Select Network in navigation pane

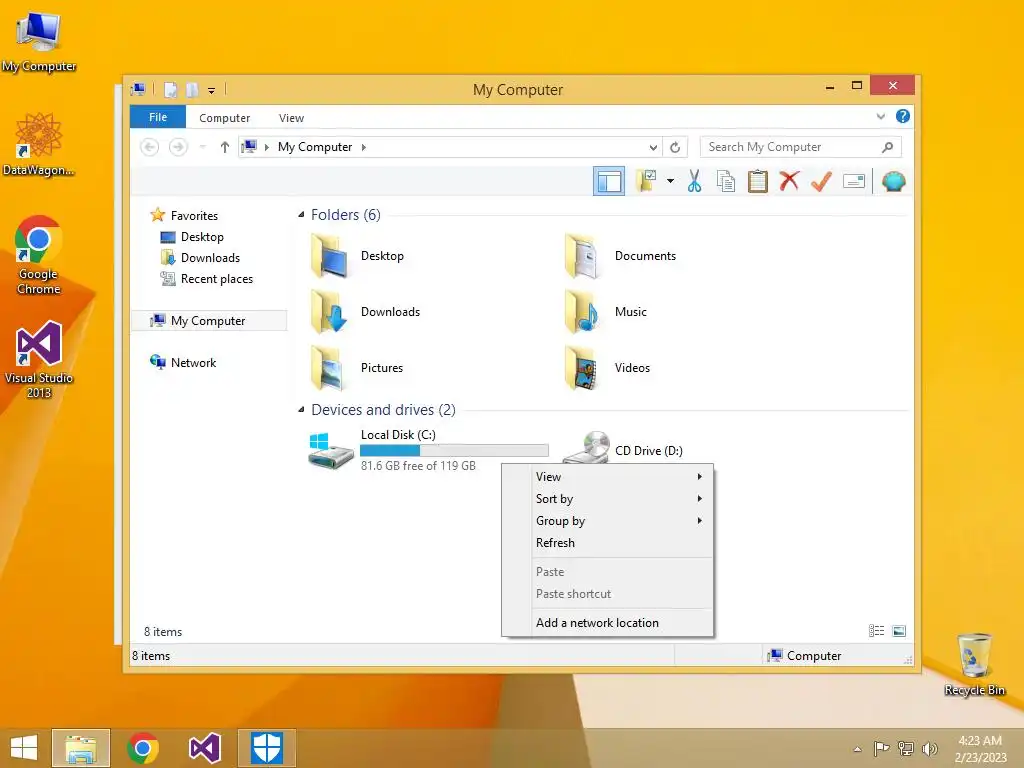[x=193, y=362]
